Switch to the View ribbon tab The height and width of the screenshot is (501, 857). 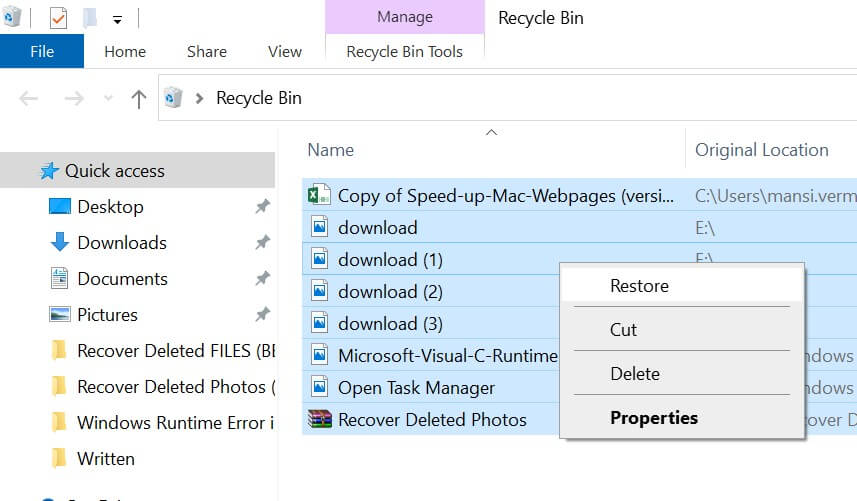coord(285,51)
